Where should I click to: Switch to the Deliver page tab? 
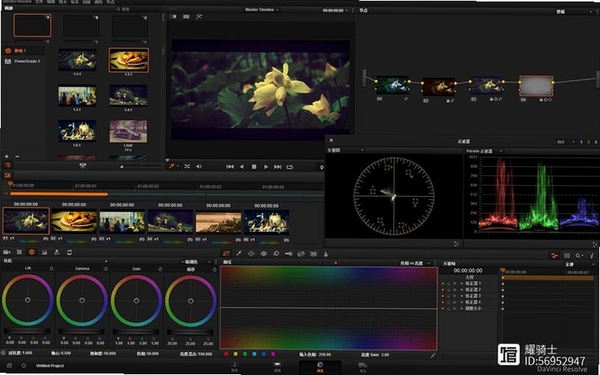point(362,367)
